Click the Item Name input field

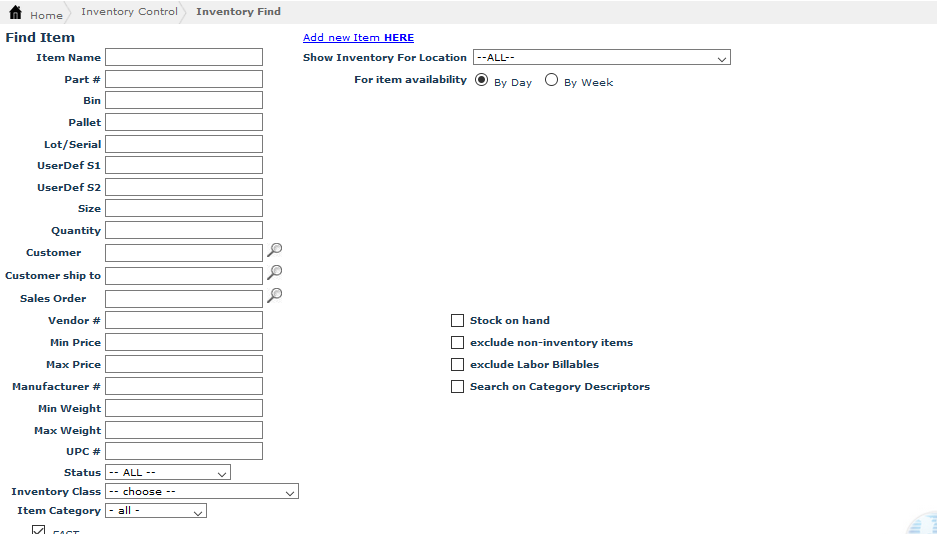click(184, 58)
